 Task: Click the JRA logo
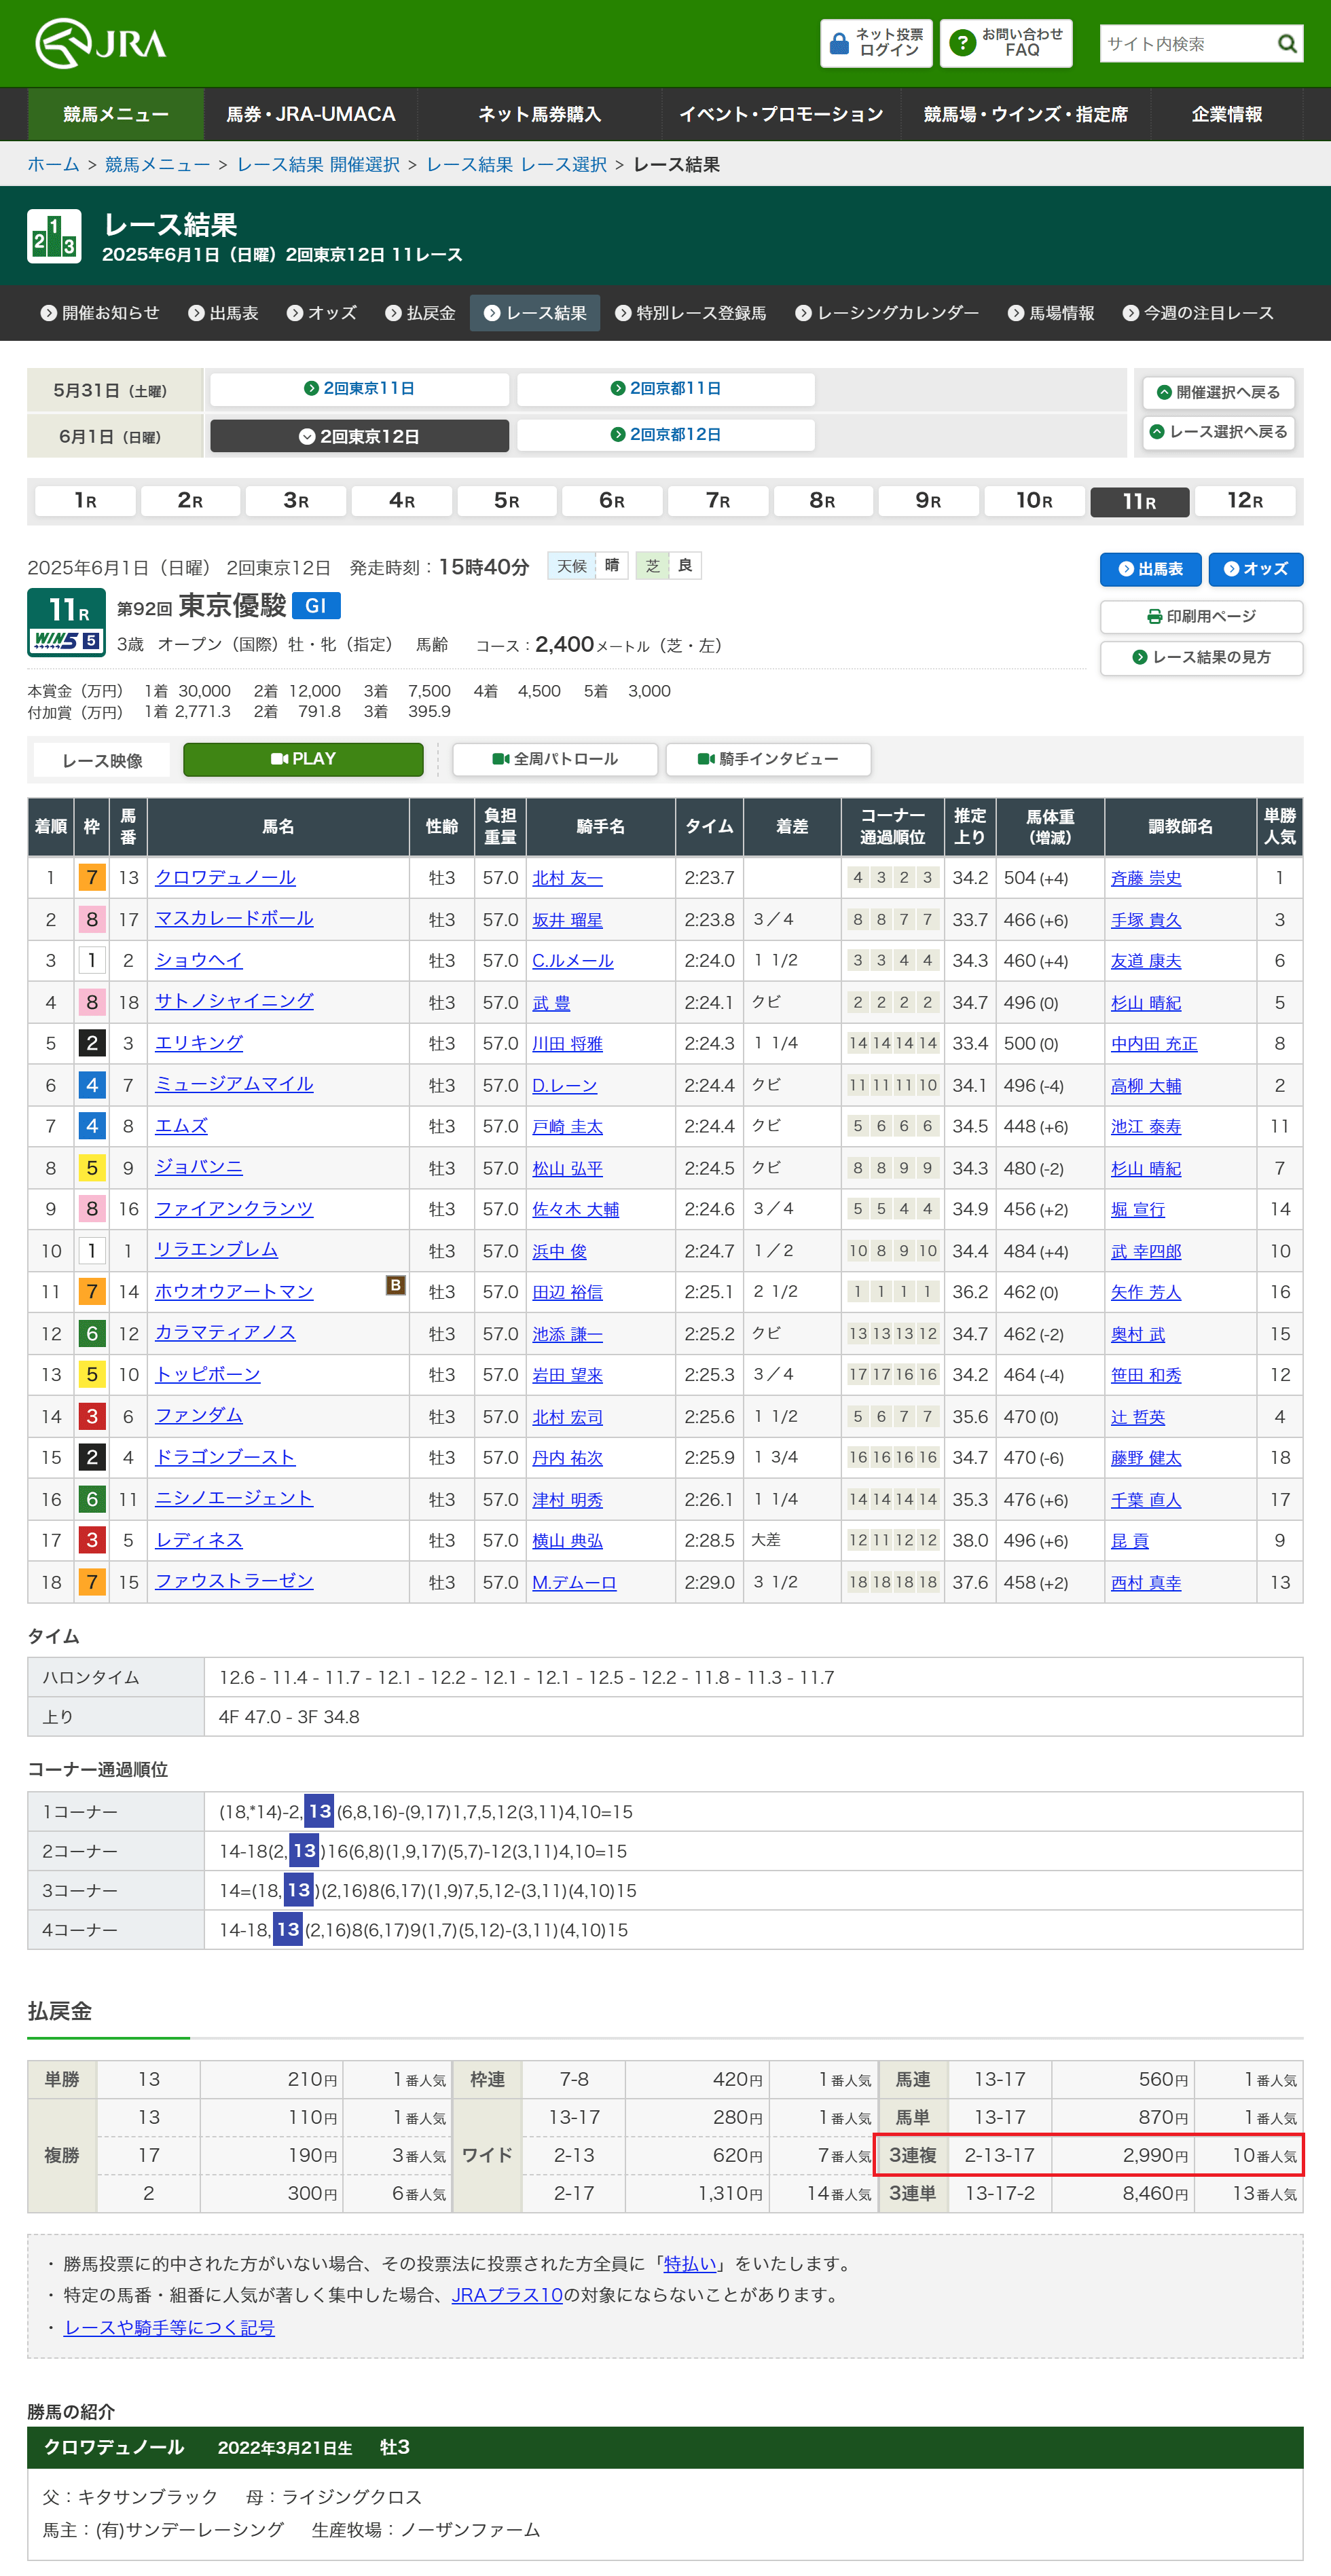click(101, 43)
